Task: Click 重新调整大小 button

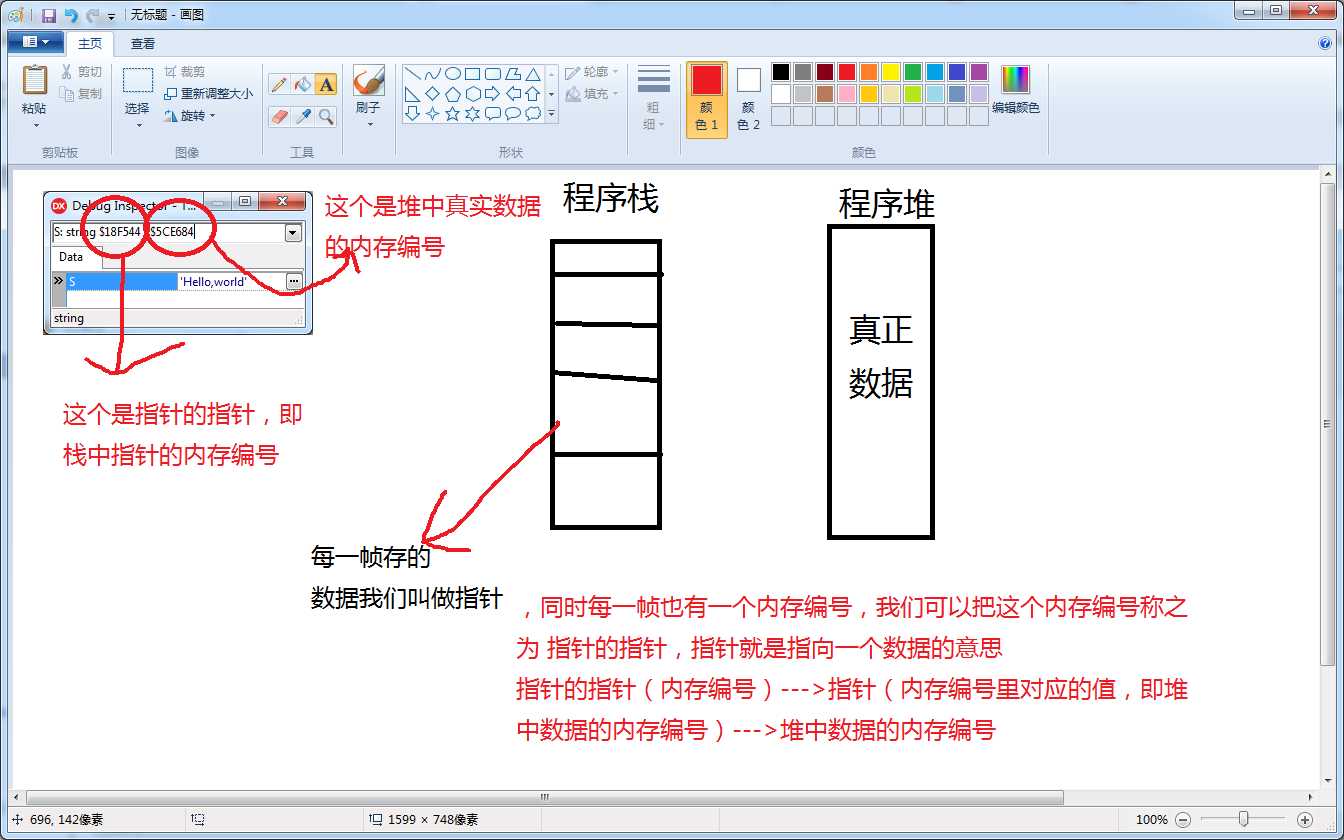Action: 208,93
